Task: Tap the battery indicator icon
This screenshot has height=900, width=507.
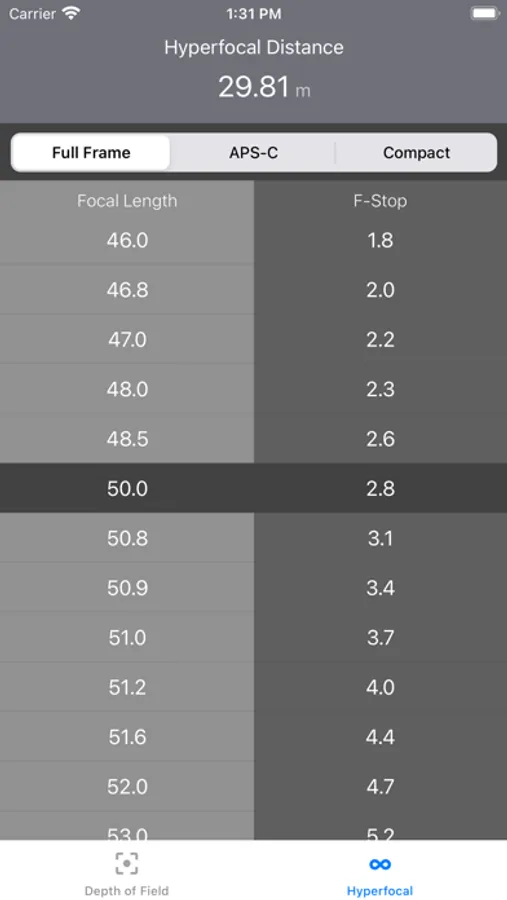Action: click(x=485, y=14)
